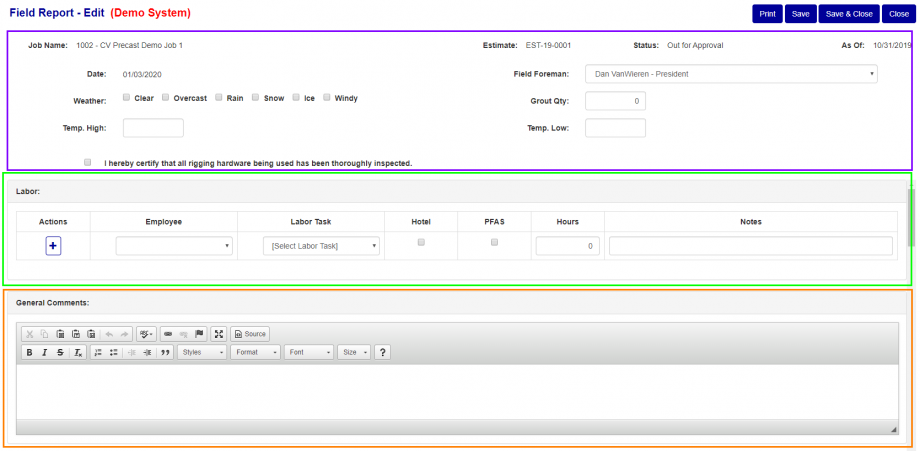Click the Redo arrow in the editor
The image size is (920, 451).
point(124,334)
